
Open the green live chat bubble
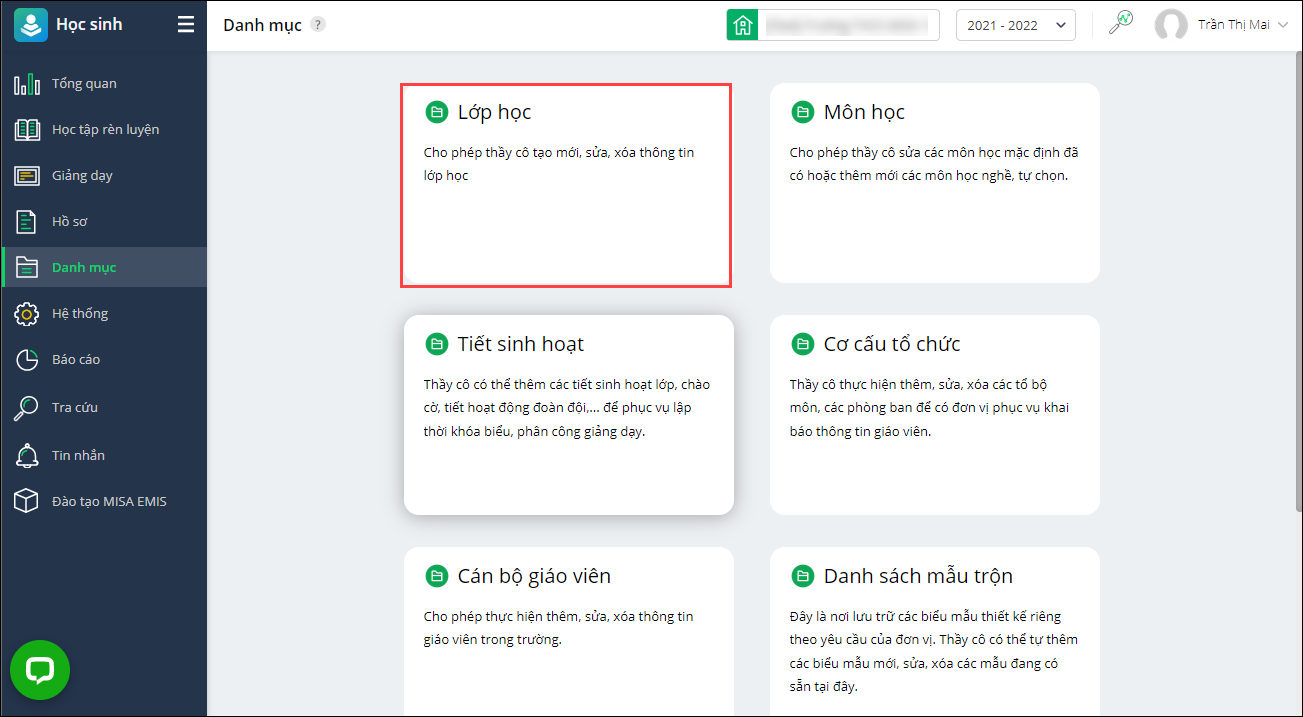[x=40, y=670]
